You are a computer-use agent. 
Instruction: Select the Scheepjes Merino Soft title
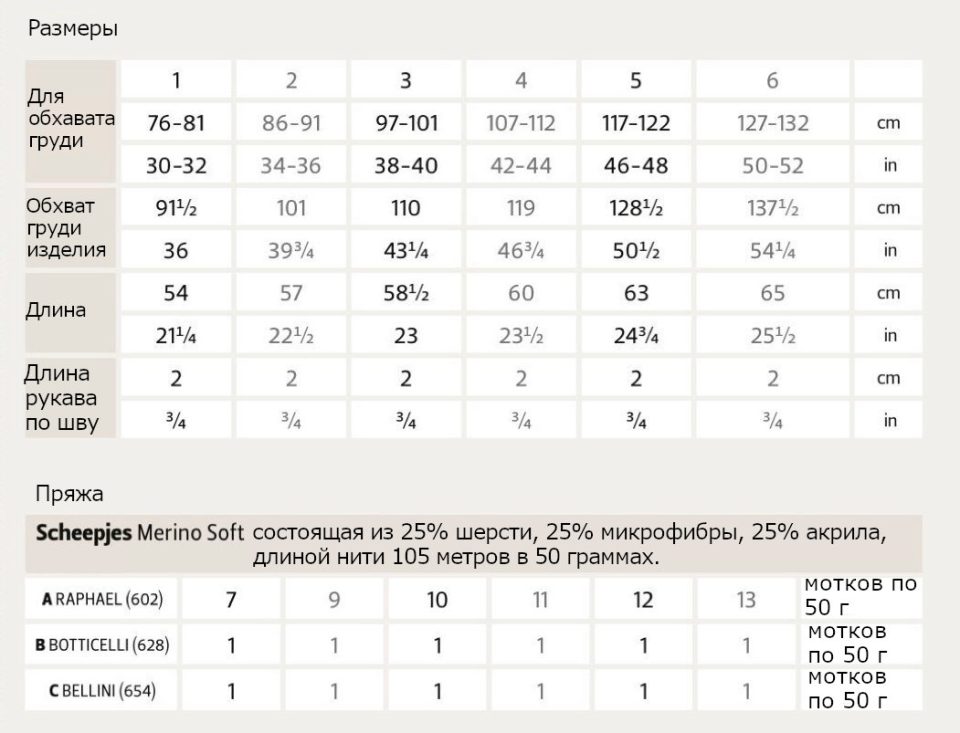pos(140,533)
